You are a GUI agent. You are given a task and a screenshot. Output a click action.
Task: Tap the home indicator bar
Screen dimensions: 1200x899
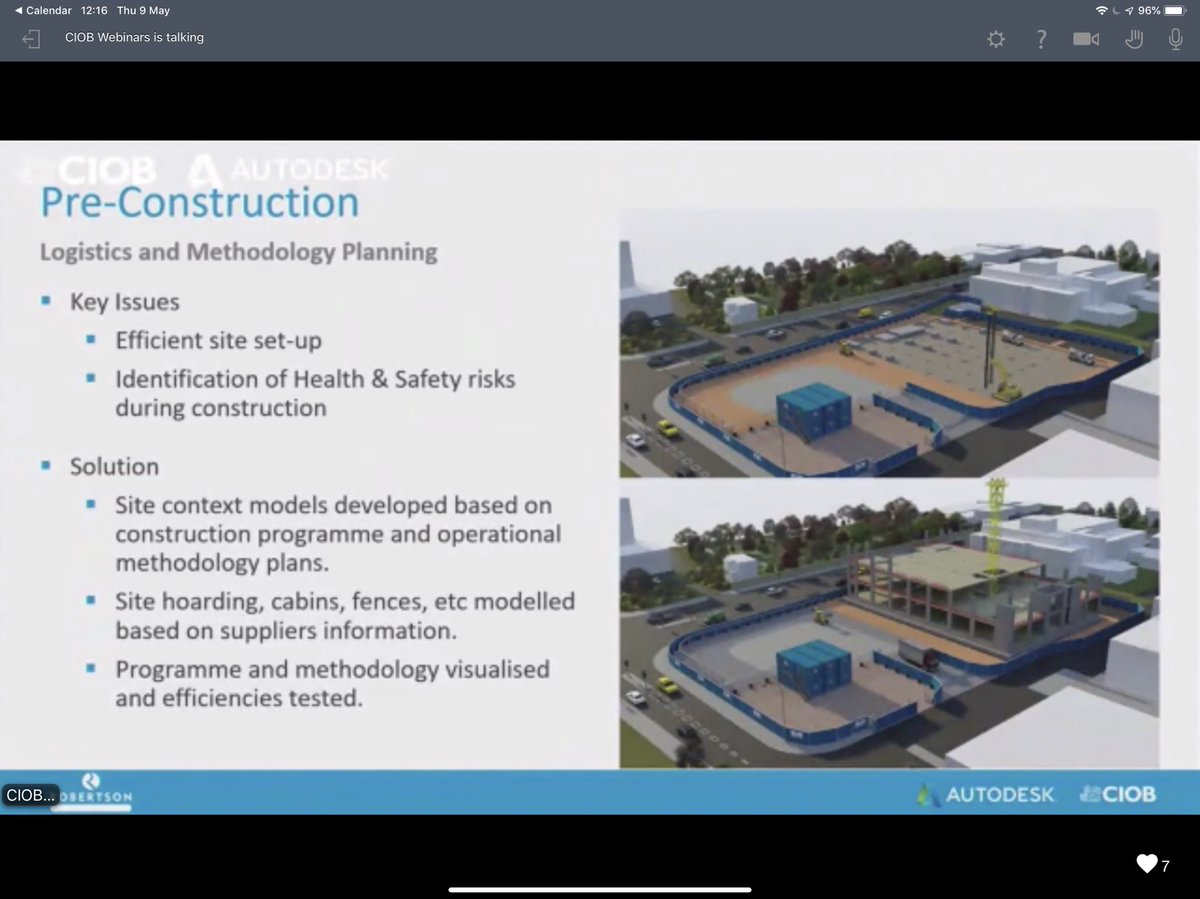point(599,889)
